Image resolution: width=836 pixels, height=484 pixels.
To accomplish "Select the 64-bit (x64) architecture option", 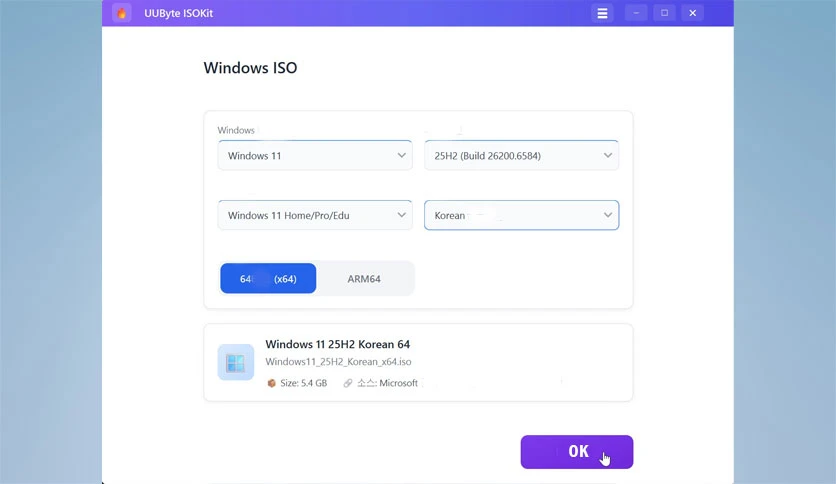I will tap(268, 279).
